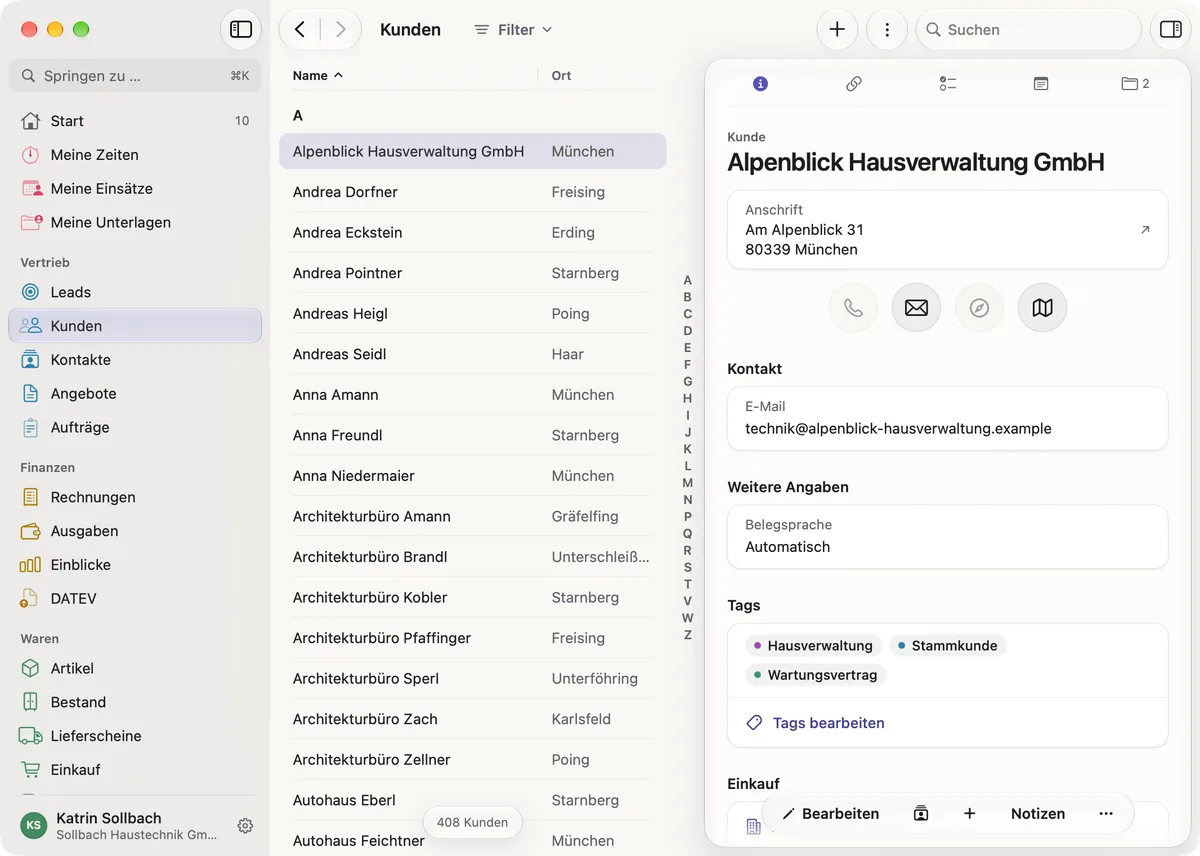
Task: Select the Alpenblick Hausverwaltung GmbH row
Action: 472,152
